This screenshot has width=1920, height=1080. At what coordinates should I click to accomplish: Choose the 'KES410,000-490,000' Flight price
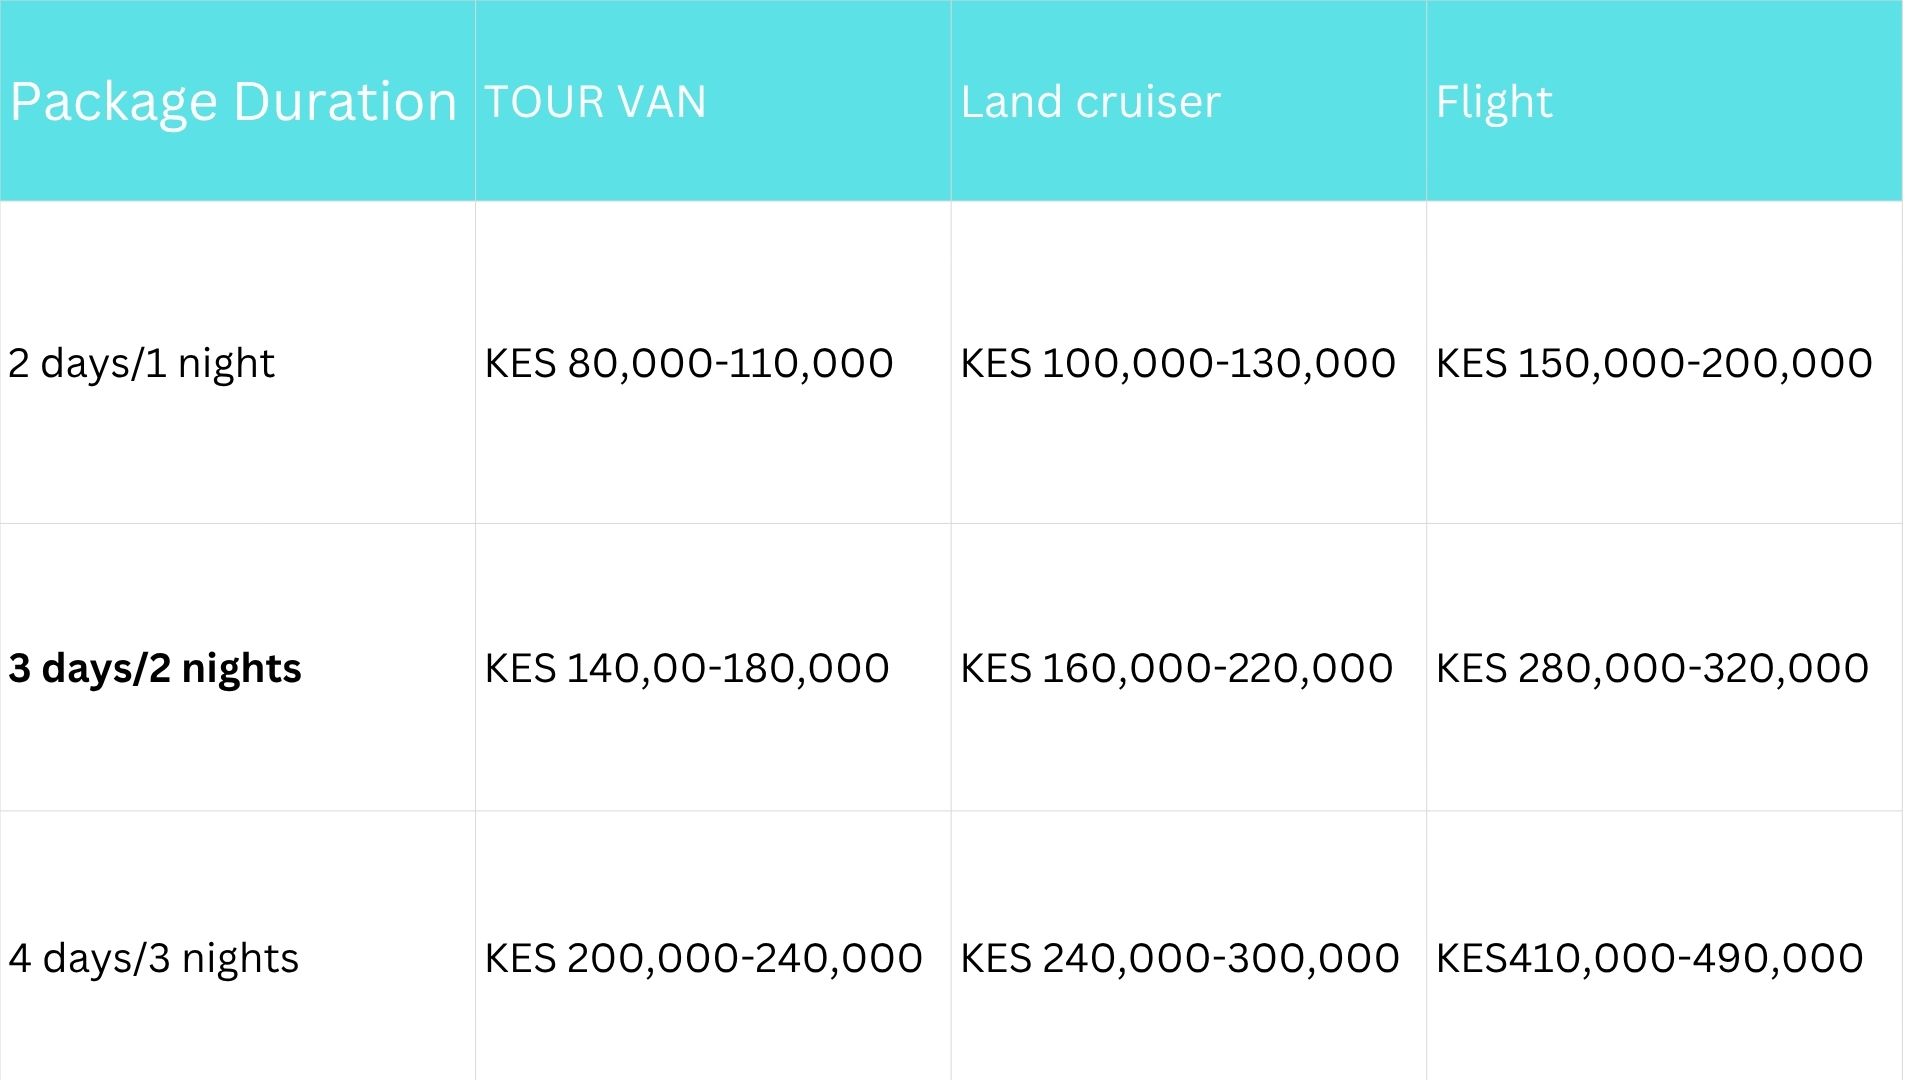[x=1649, y=958]
